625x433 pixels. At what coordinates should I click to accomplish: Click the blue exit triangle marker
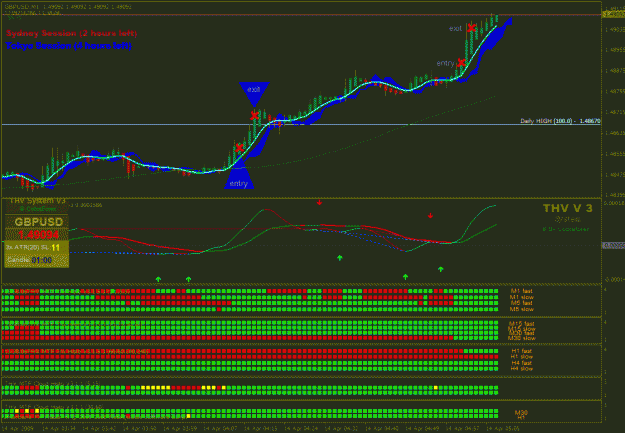point(254,94)
